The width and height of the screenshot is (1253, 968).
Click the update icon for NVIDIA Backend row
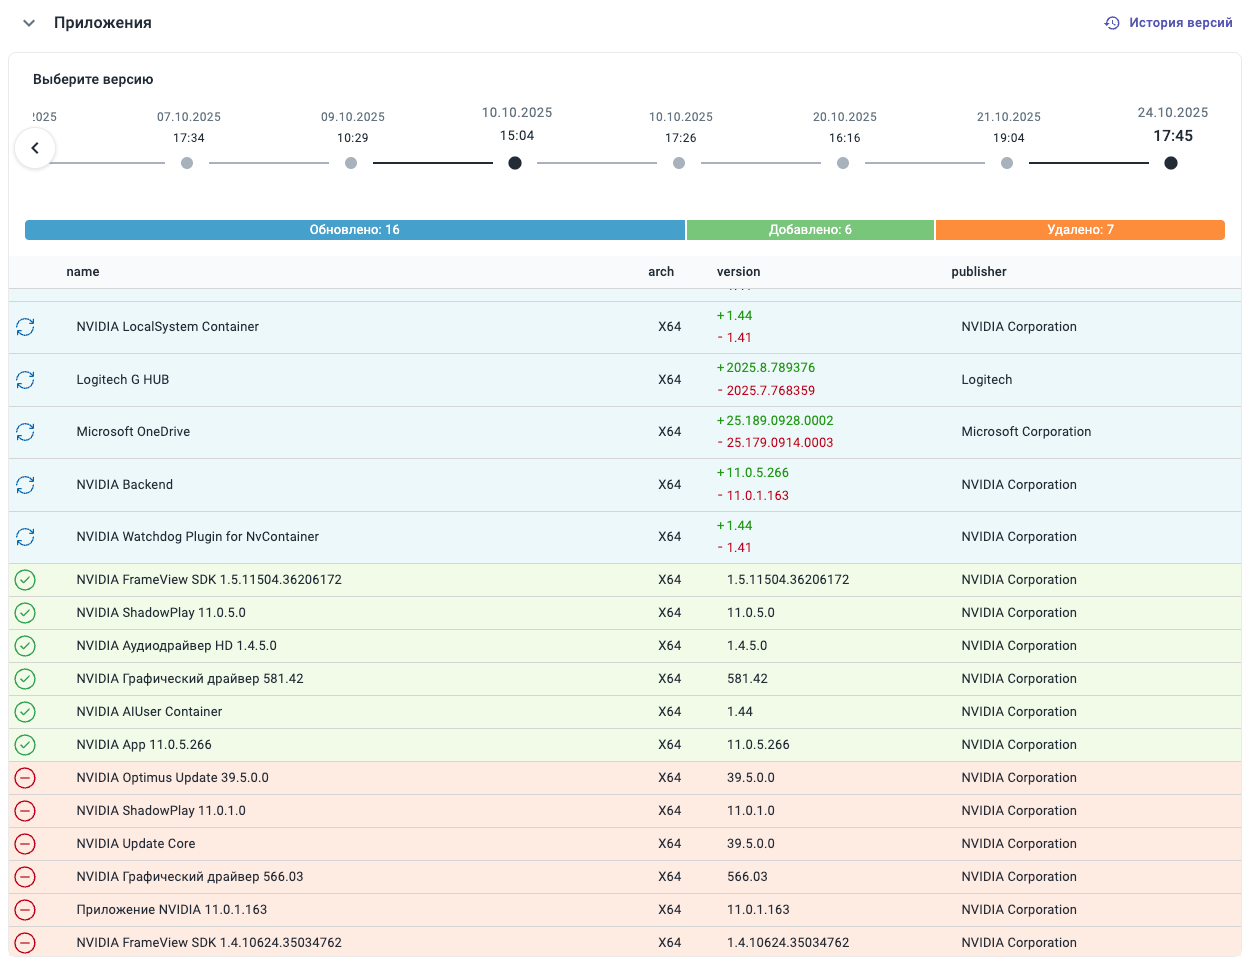26,485
